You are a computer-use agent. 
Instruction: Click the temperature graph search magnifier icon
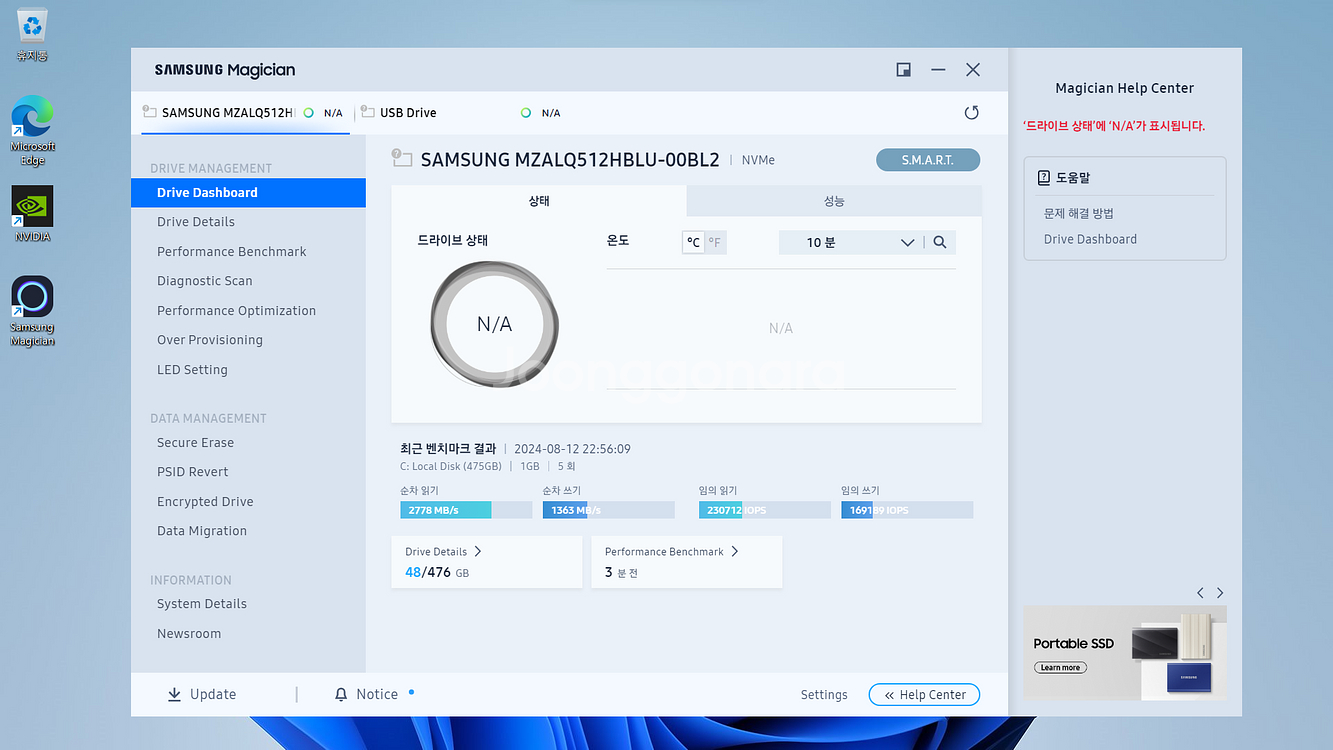(x=940, y=242)
